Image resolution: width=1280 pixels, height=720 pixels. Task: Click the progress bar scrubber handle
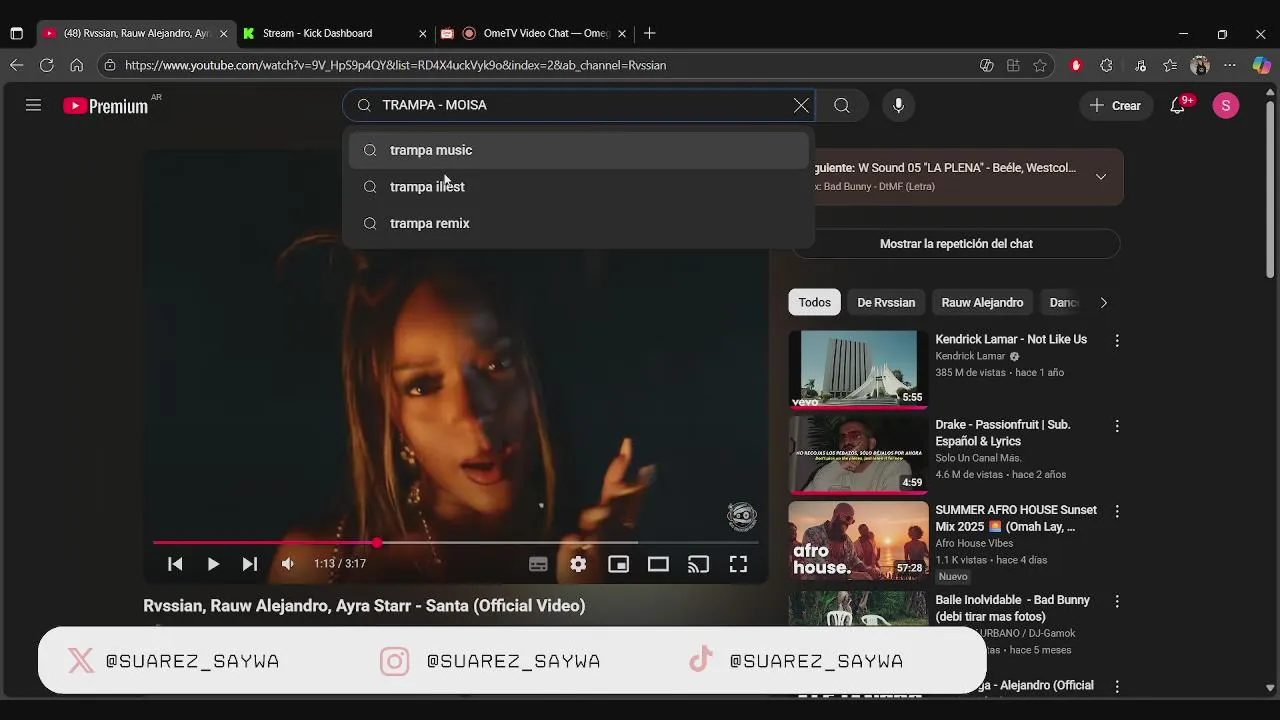tap(377, 543)
